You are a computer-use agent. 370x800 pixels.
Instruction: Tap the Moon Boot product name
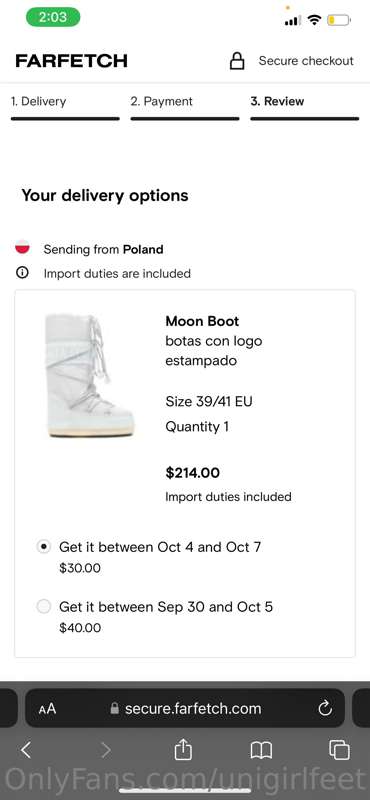coord(202,321)
